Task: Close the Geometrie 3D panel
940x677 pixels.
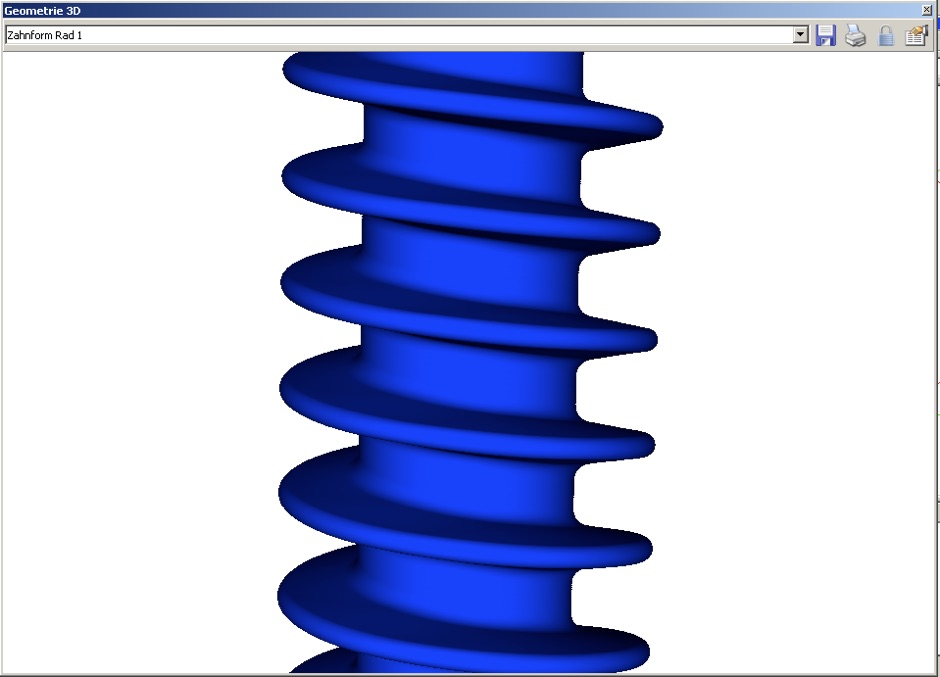Action: click(x=926, y=10)
